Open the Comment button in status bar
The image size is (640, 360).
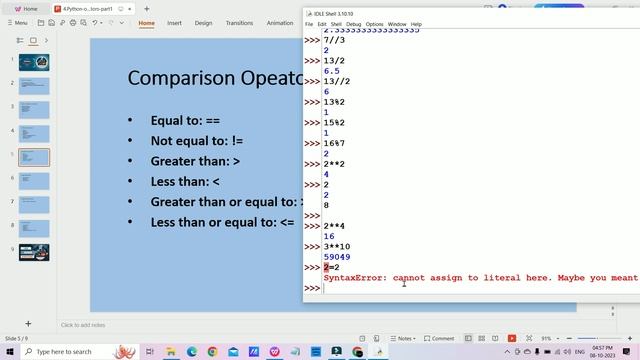[439, 338]
